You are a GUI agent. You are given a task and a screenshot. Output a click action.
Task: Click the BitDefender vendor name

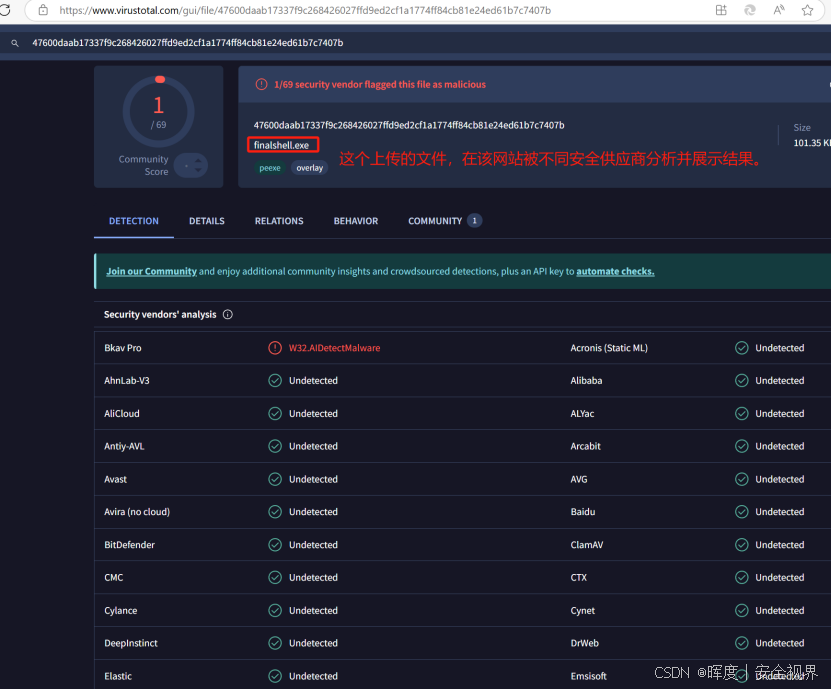point(129,545)
